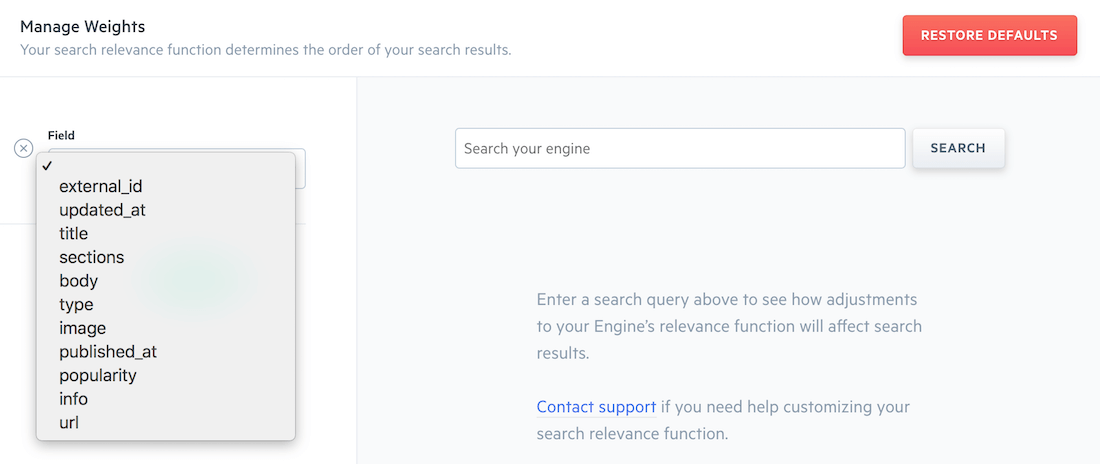The width and height of the screenshot is (1100, 464).
Task: Click the Search button
Action: pyautogui.click(x=958, y=148)
